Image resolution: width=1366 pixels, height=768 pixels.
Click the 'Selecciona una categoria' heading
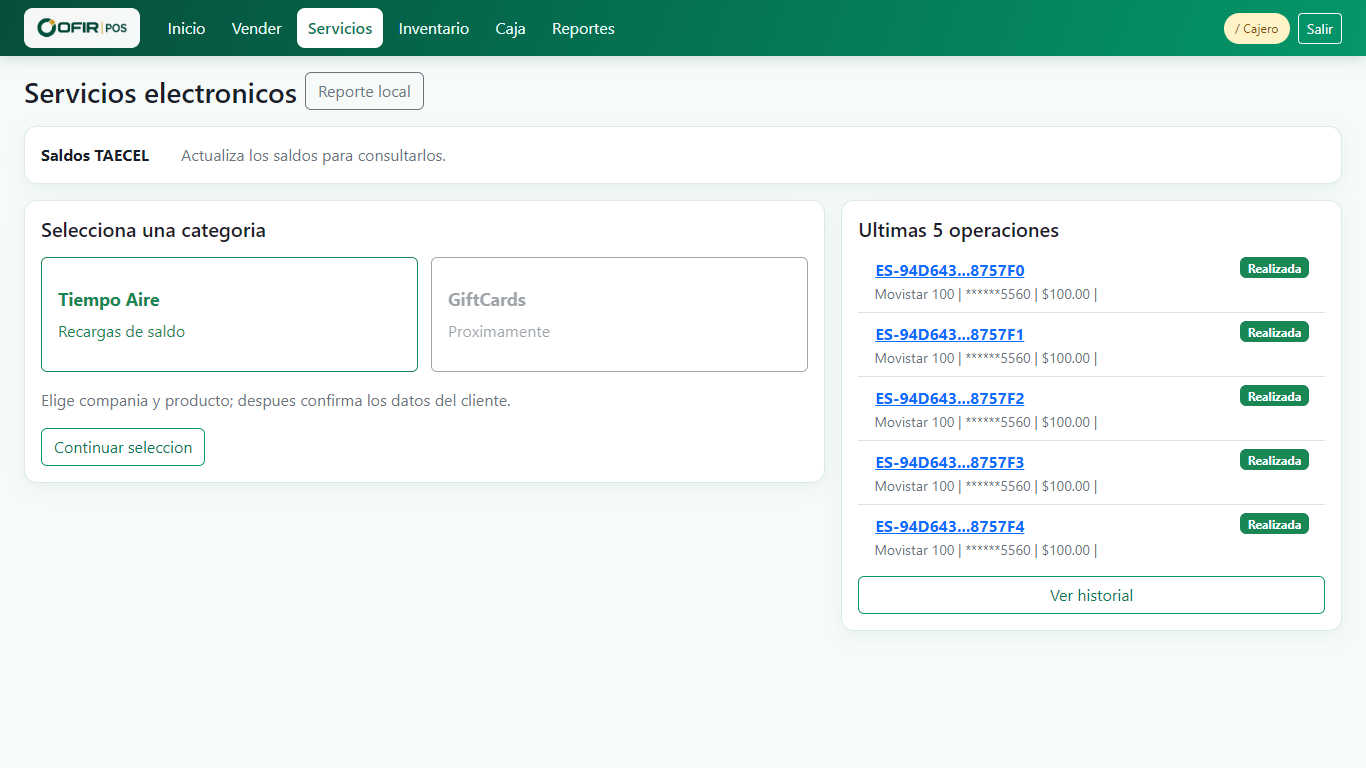tap(153, 230)
